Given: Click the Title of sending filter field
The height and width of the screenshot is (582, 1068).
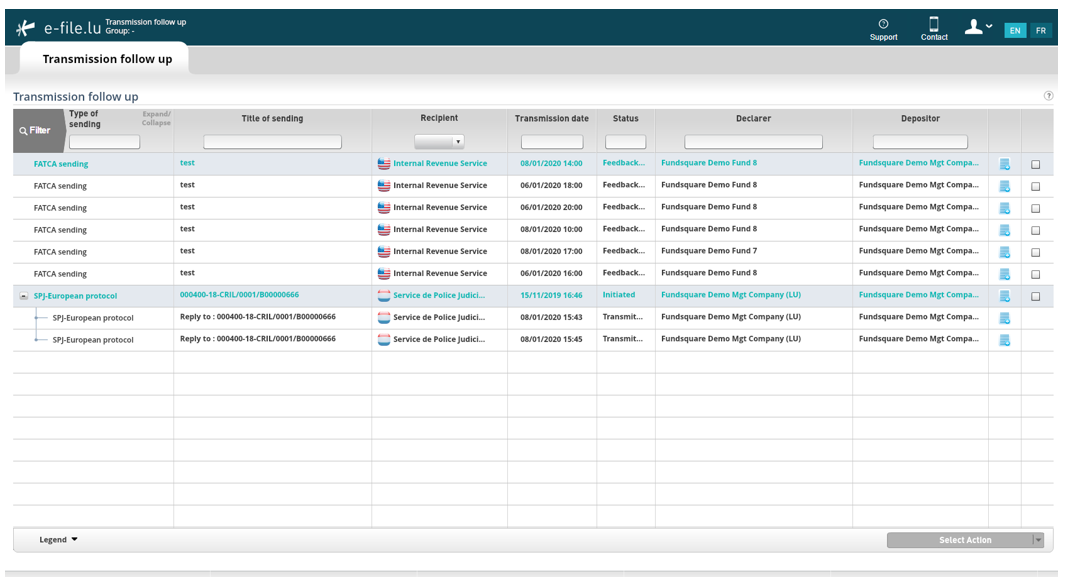Looking at the screenshot, I should (272, 142).
